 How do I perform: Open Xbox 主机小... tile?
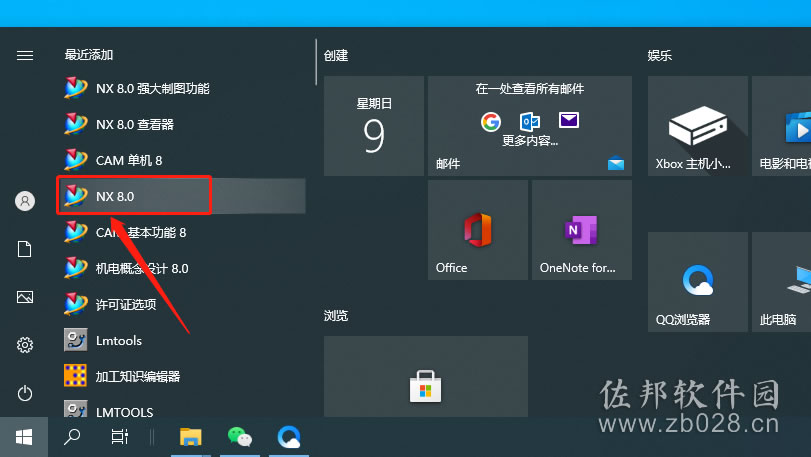[x=698, y=126]
